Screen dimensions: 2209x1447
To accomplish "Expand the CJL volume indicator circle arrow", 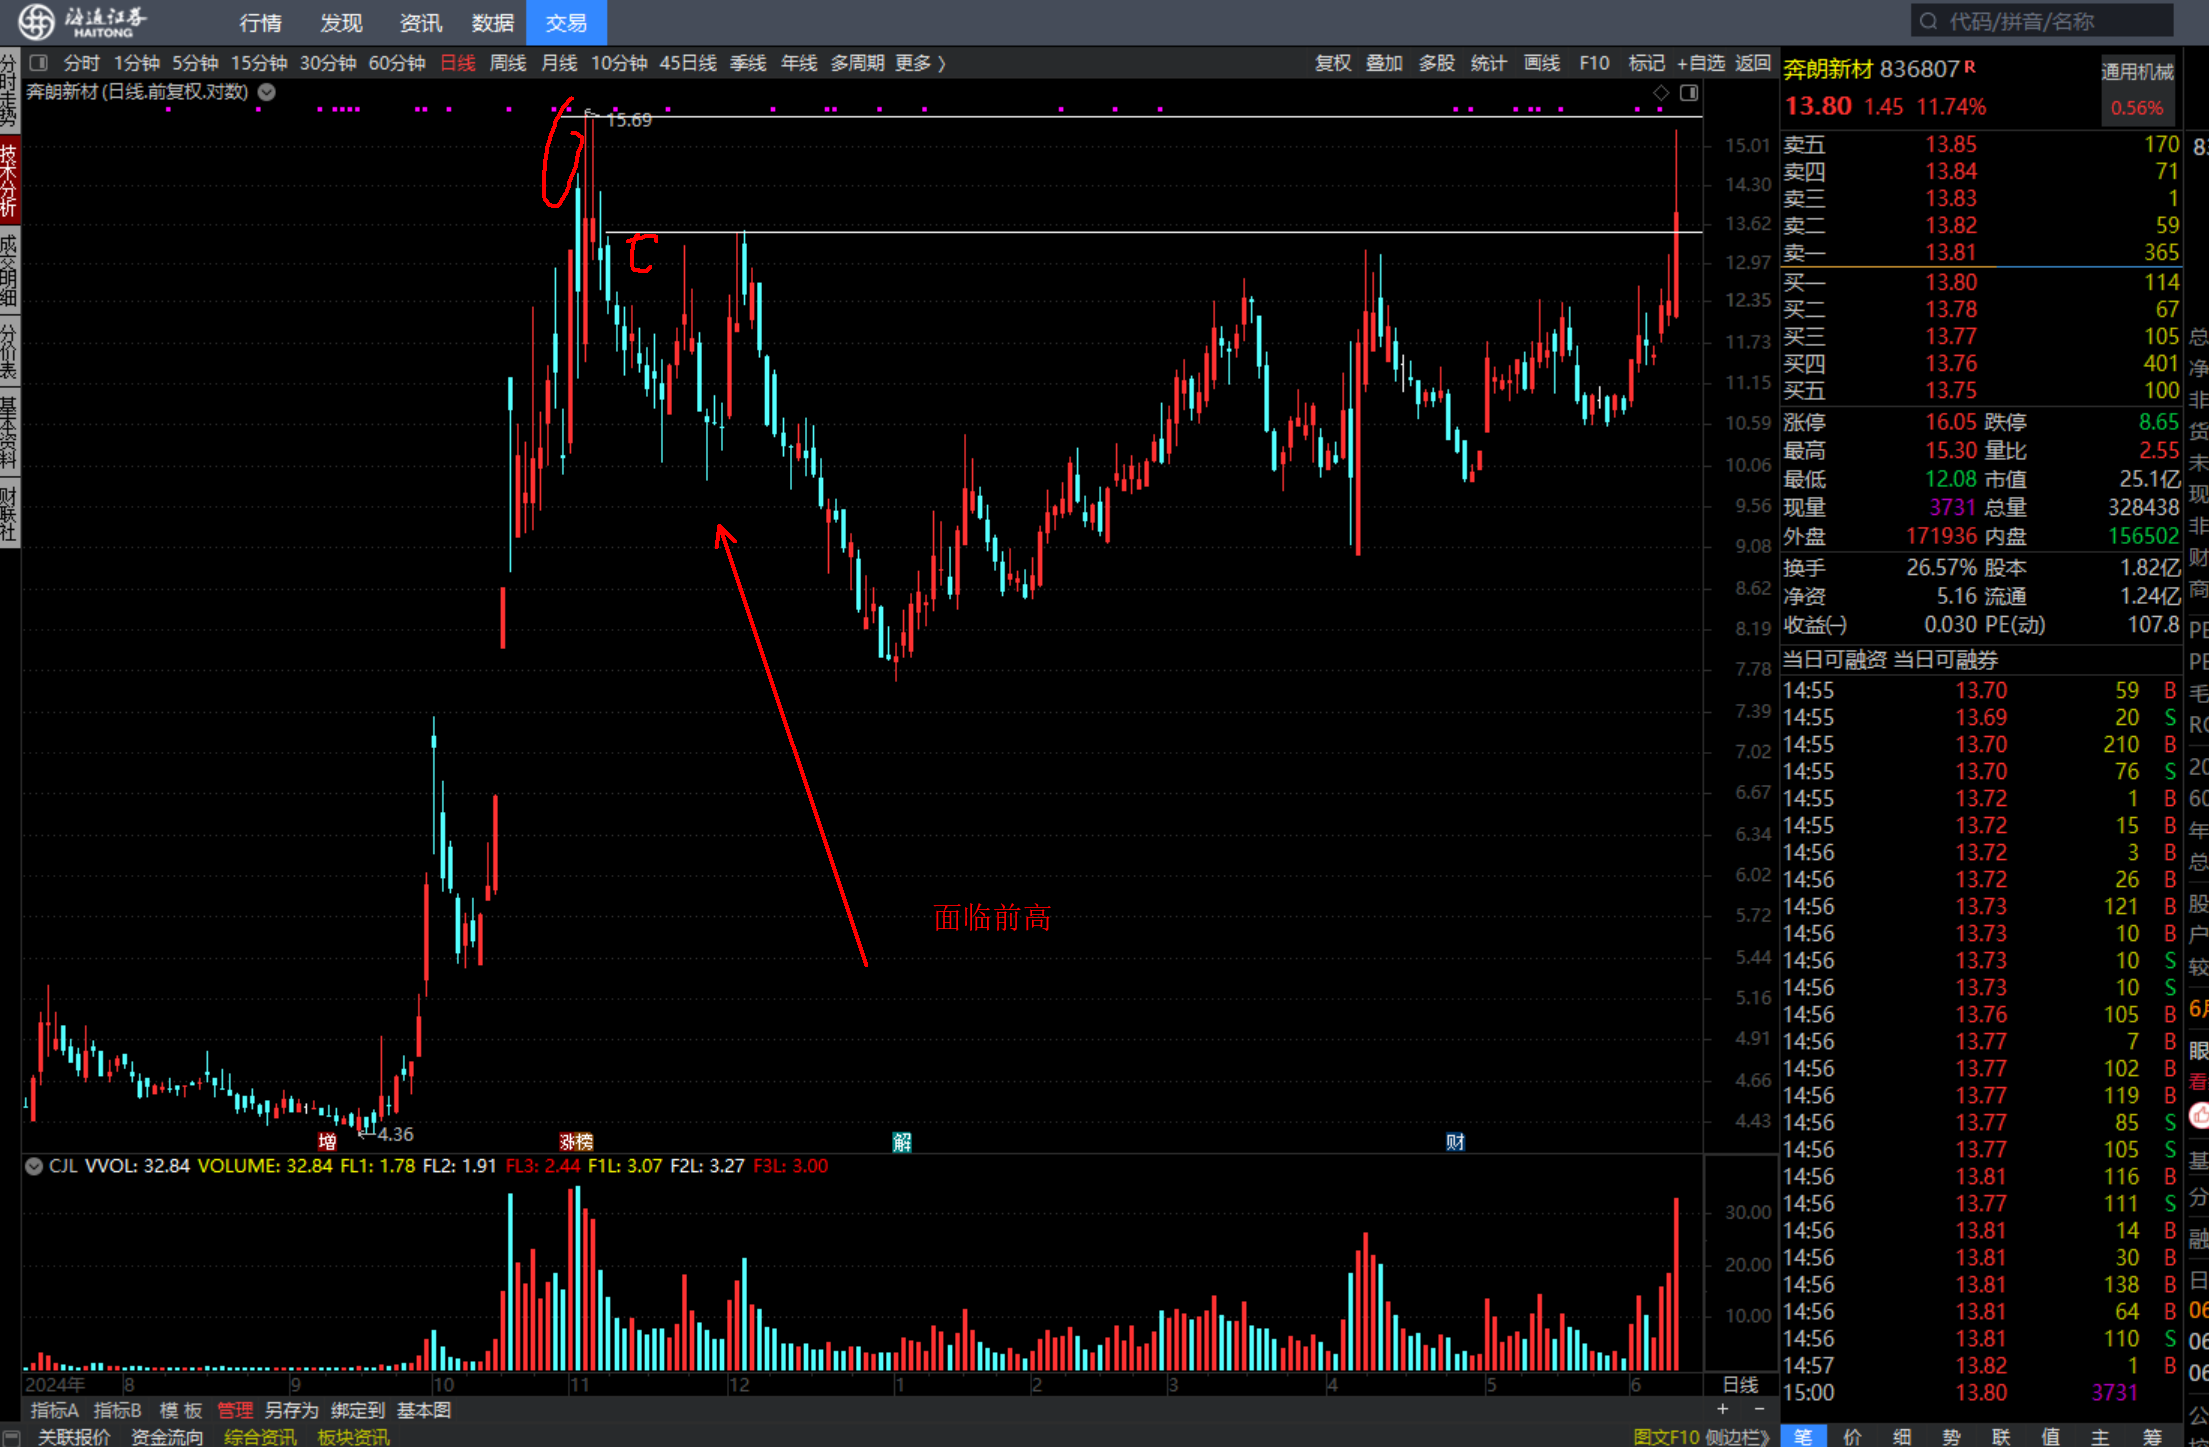I will pos(33,1166).
